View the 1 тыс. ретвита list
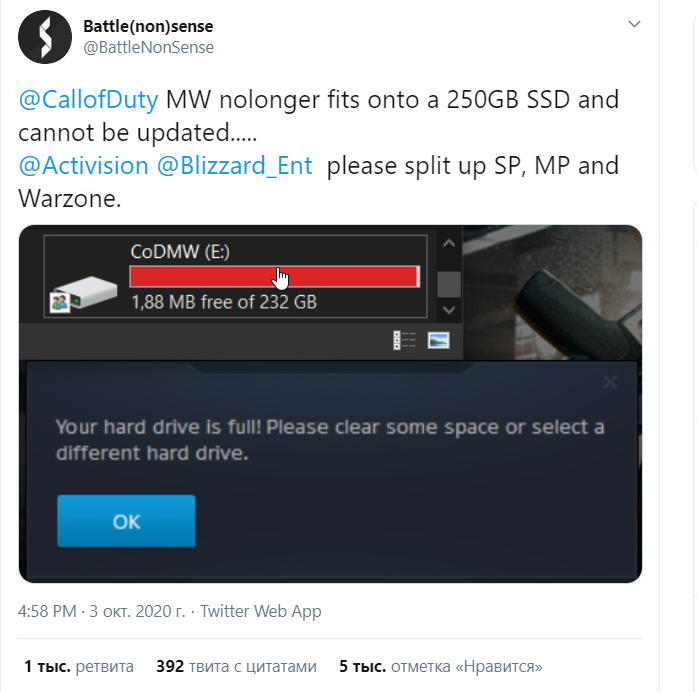Image resolution: width=697 pixels, height=692 pixels. [79, 666]
